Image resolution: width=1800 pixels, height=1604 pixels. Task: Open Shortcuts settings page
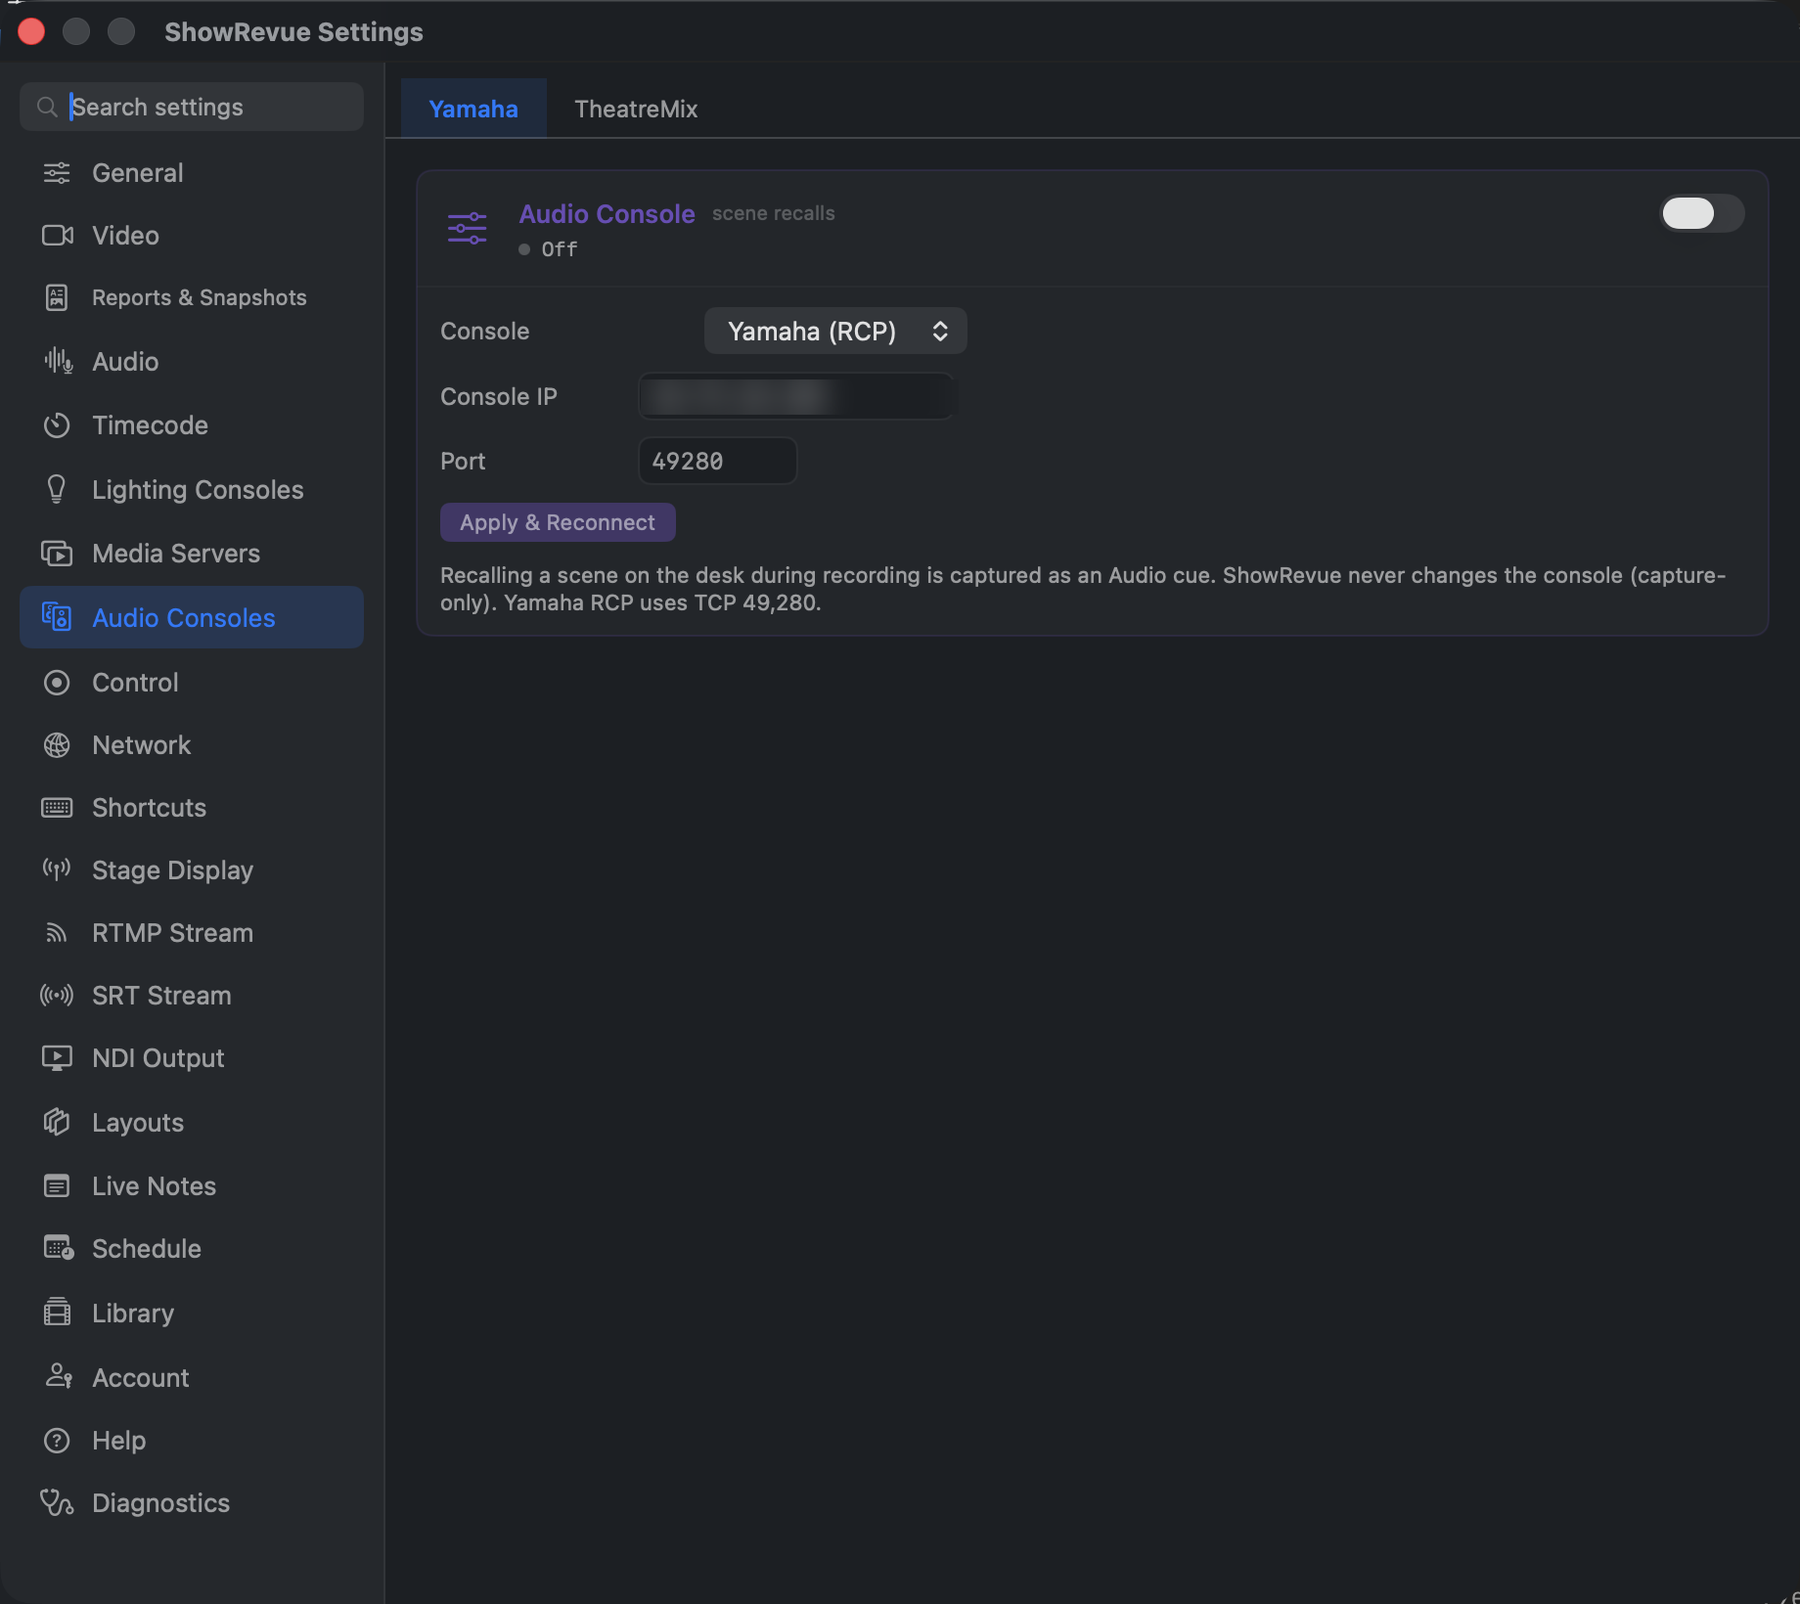(x=191, y=808)
